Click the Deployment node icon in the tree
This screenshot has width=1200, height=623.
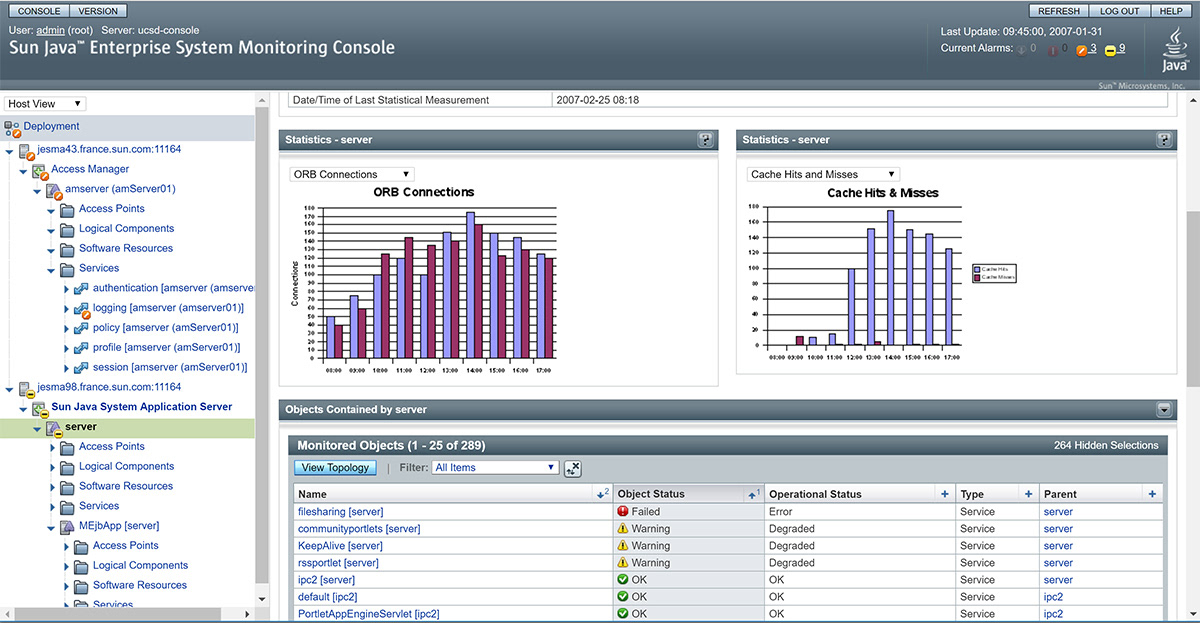(x=12, y=128)
